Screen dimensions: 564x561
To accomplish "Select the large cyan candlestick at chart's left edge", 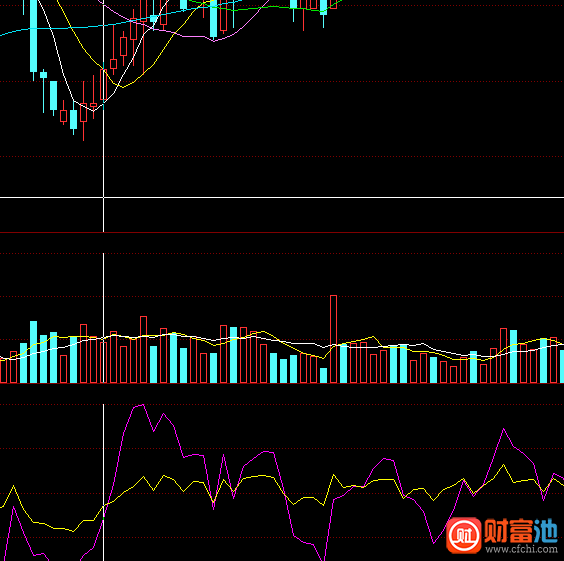I will click(33, 36).
